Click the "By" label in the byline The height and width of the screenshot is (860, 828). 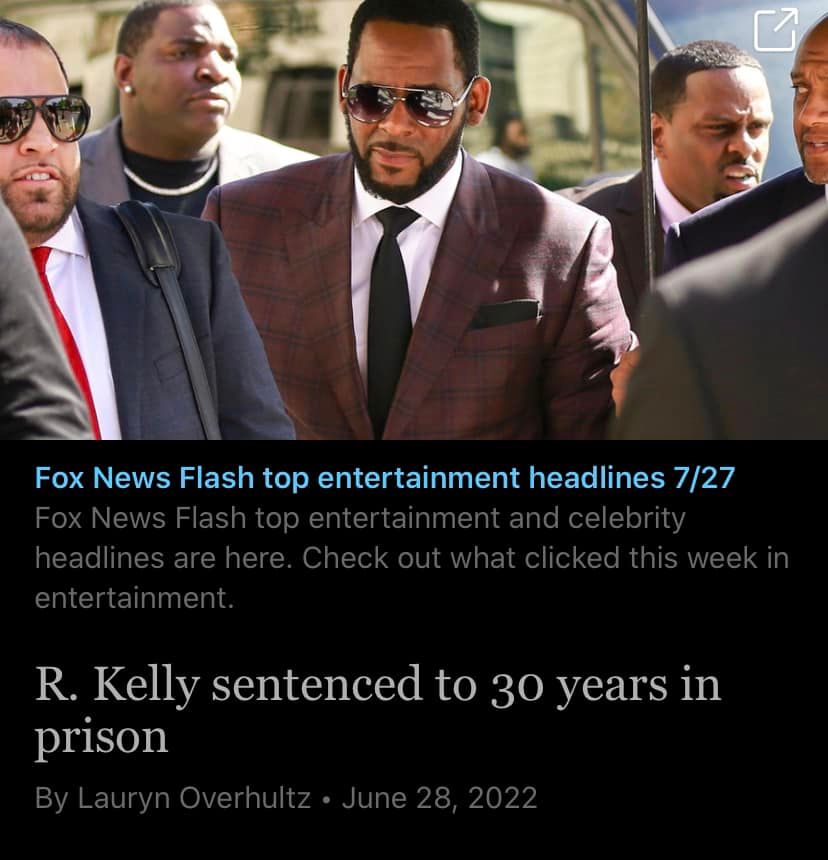click(52, 798)
